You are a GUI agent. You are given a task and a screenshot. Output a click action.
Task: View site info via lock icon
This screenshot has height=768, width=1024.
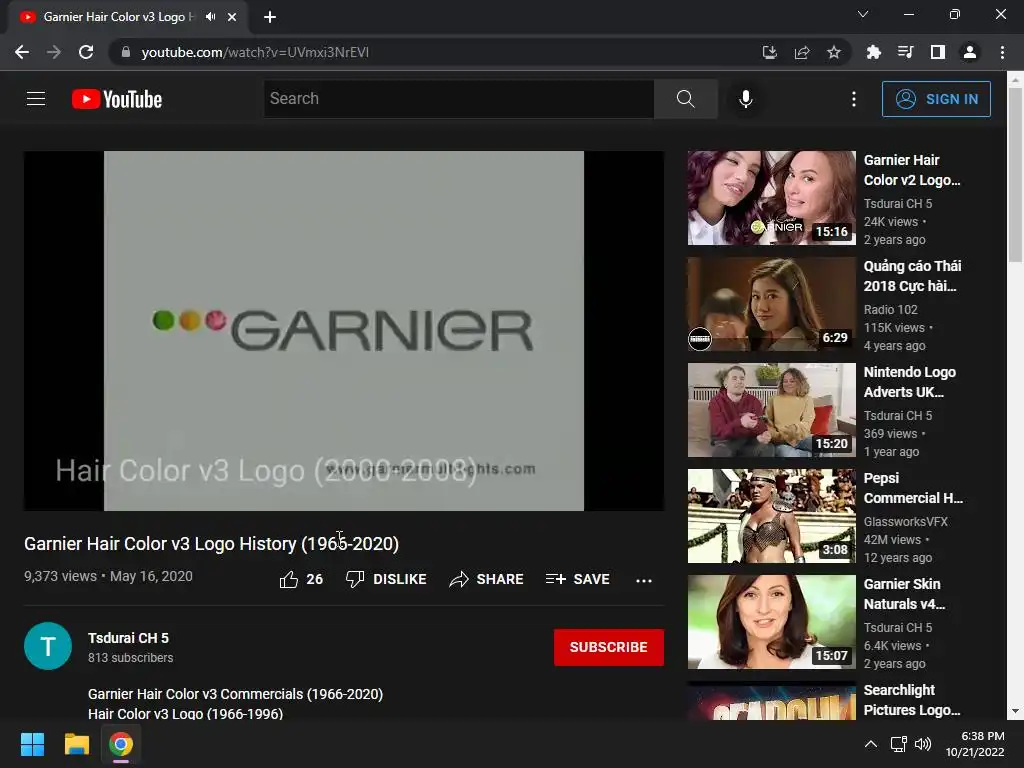[x=126, y=52]
